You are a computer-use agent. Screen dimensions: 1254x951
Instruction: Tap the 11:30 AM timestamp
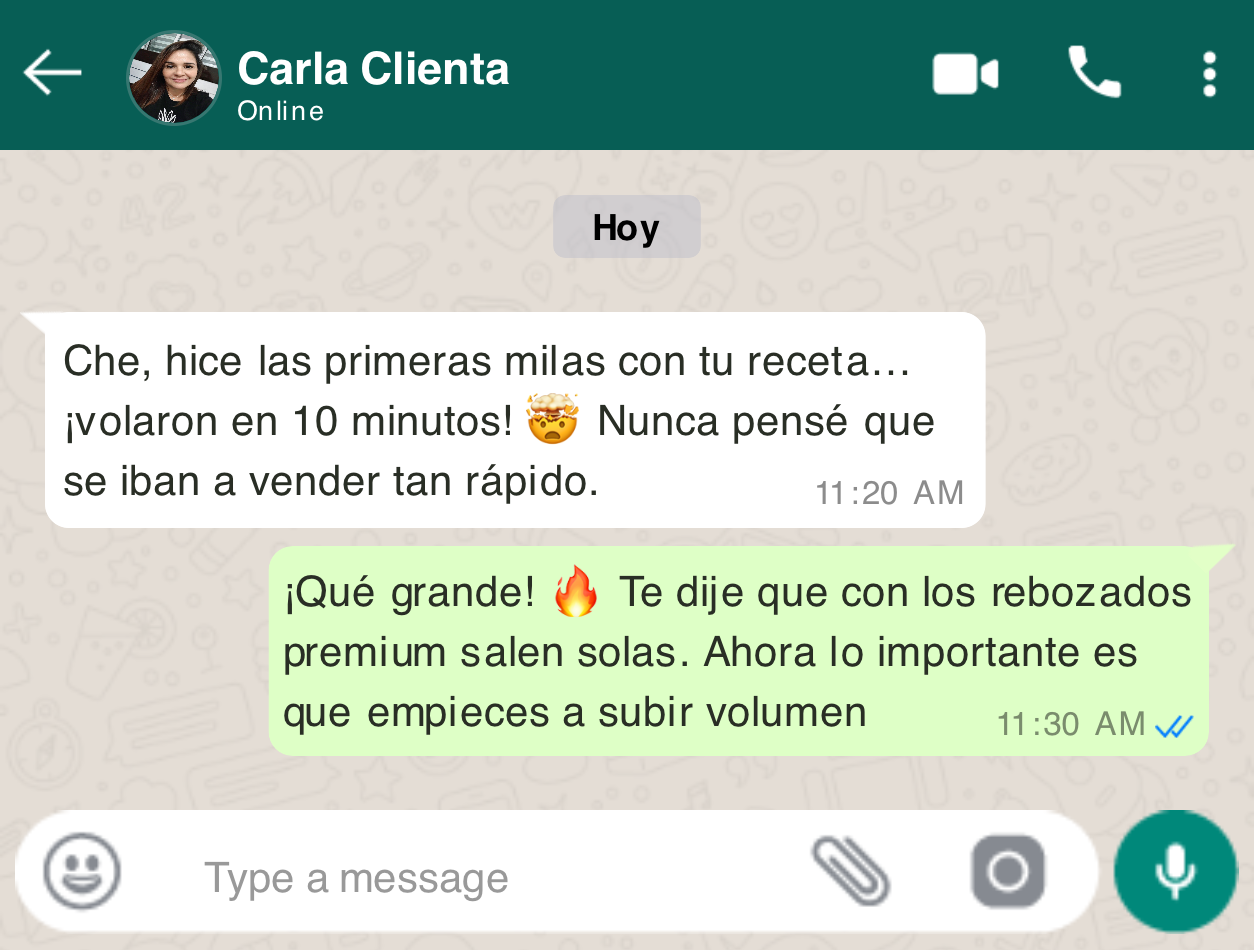[x=1071, y=724]
